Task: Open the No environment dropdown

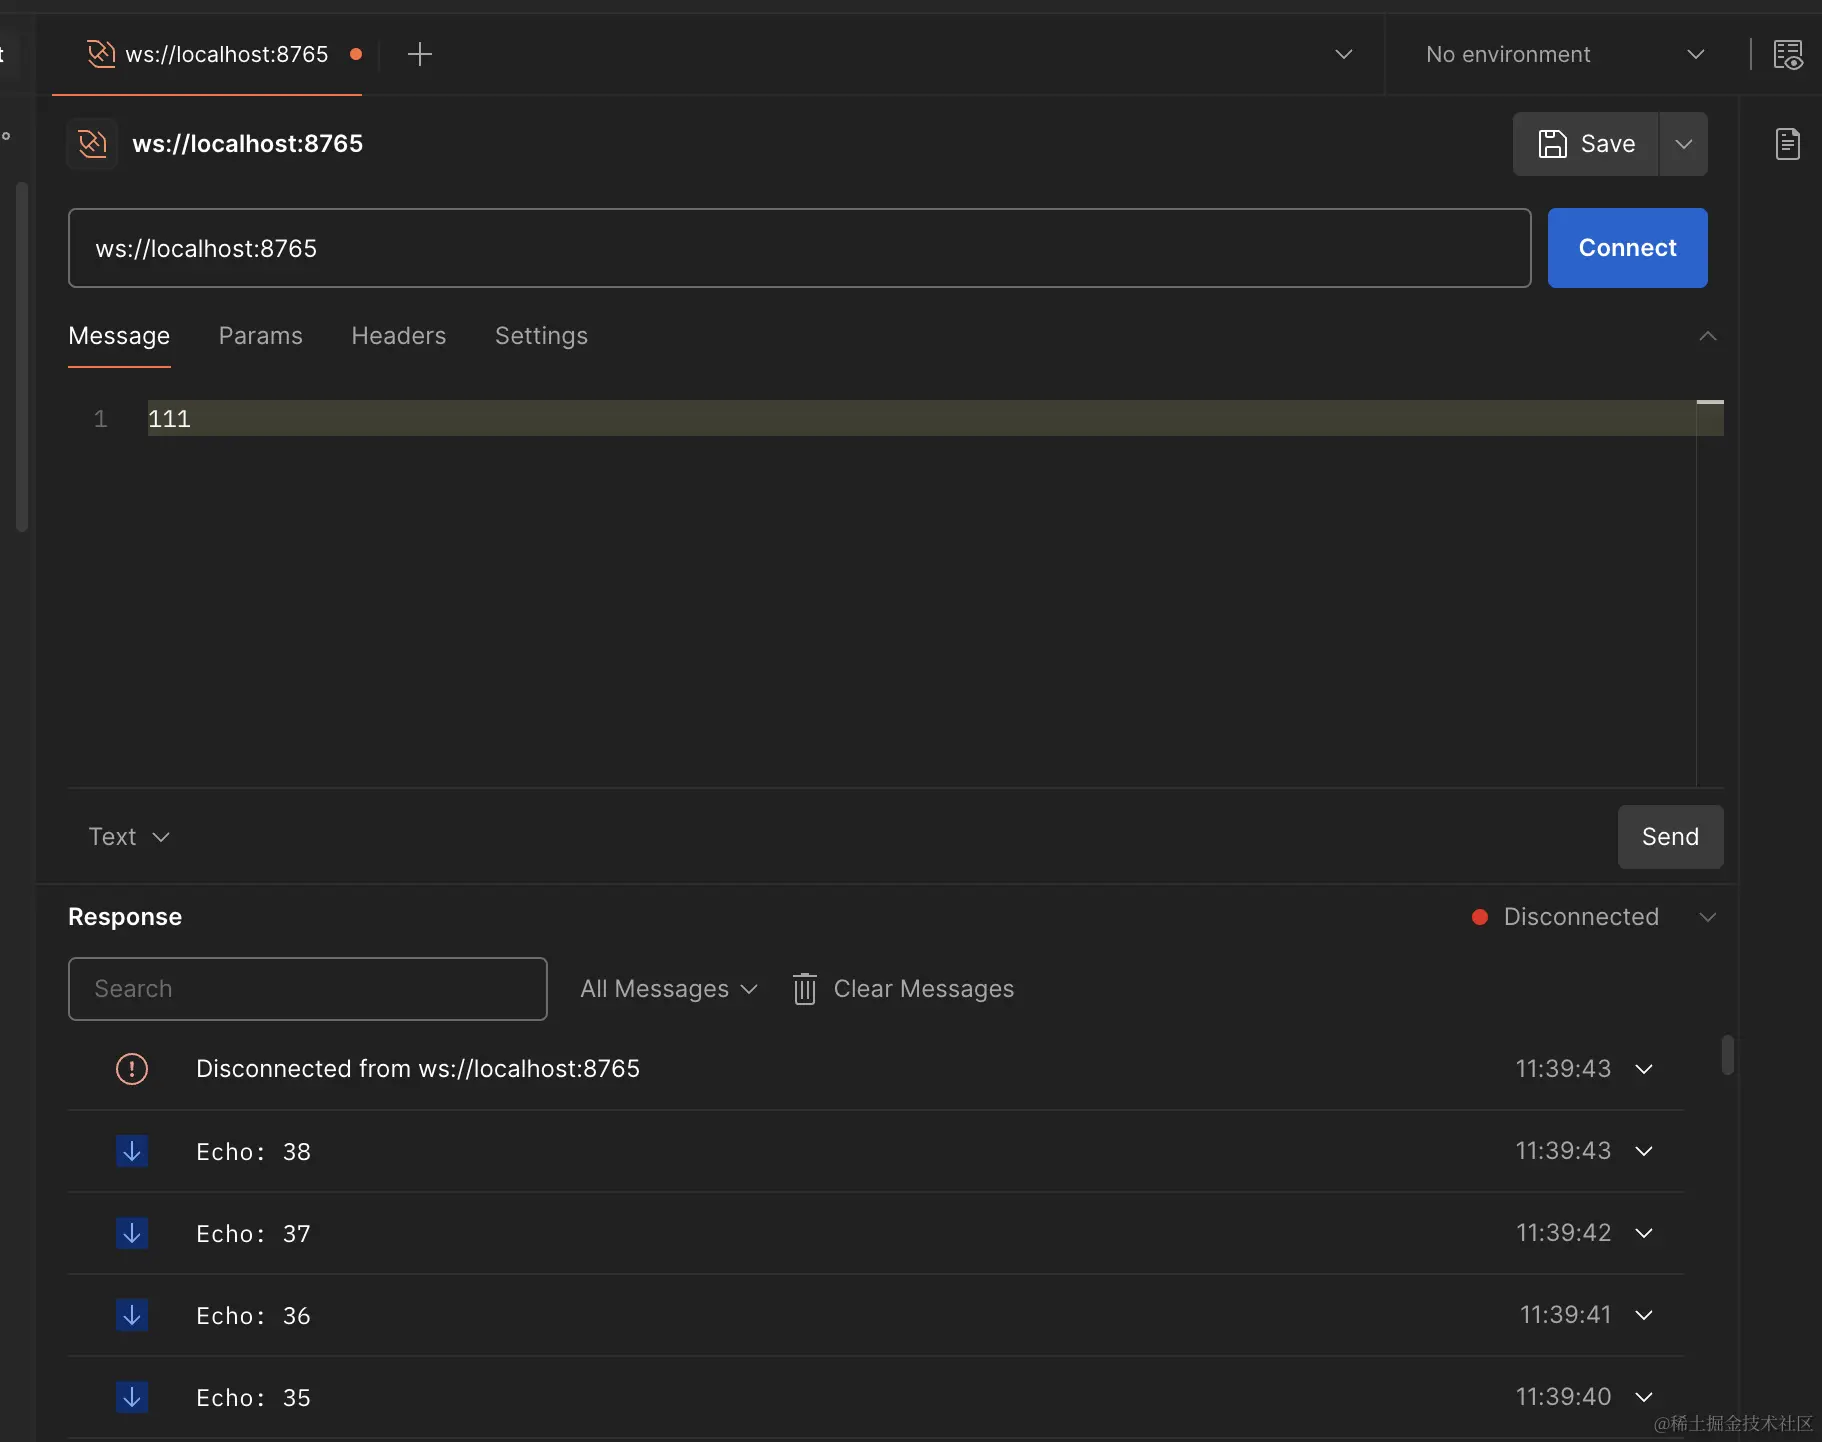Action: click(1565, 54)
